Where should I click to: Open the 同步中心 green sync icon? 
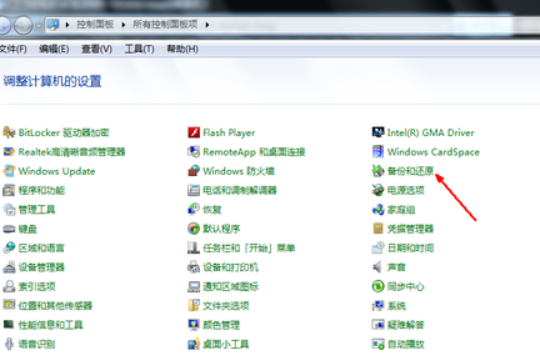[378, 286]
